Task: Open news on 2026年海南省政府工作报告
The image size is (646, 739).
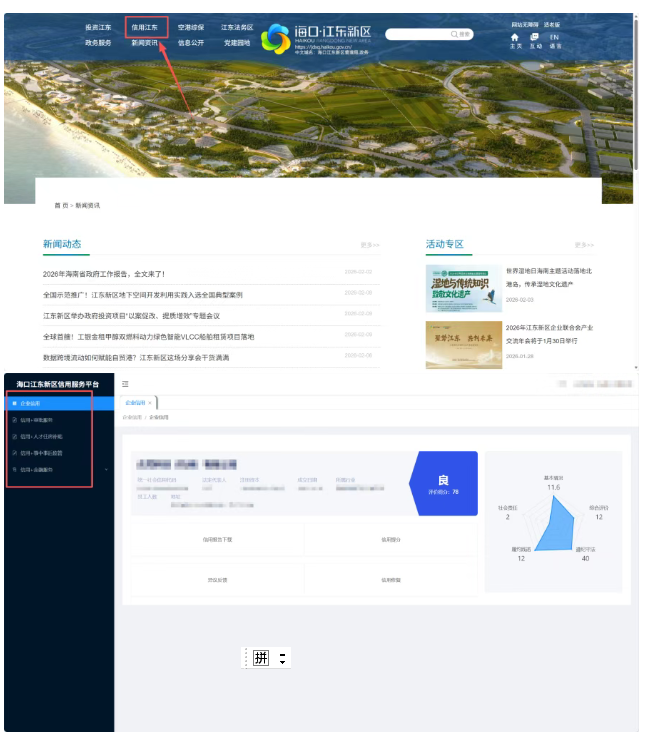Action: [104, 273]
